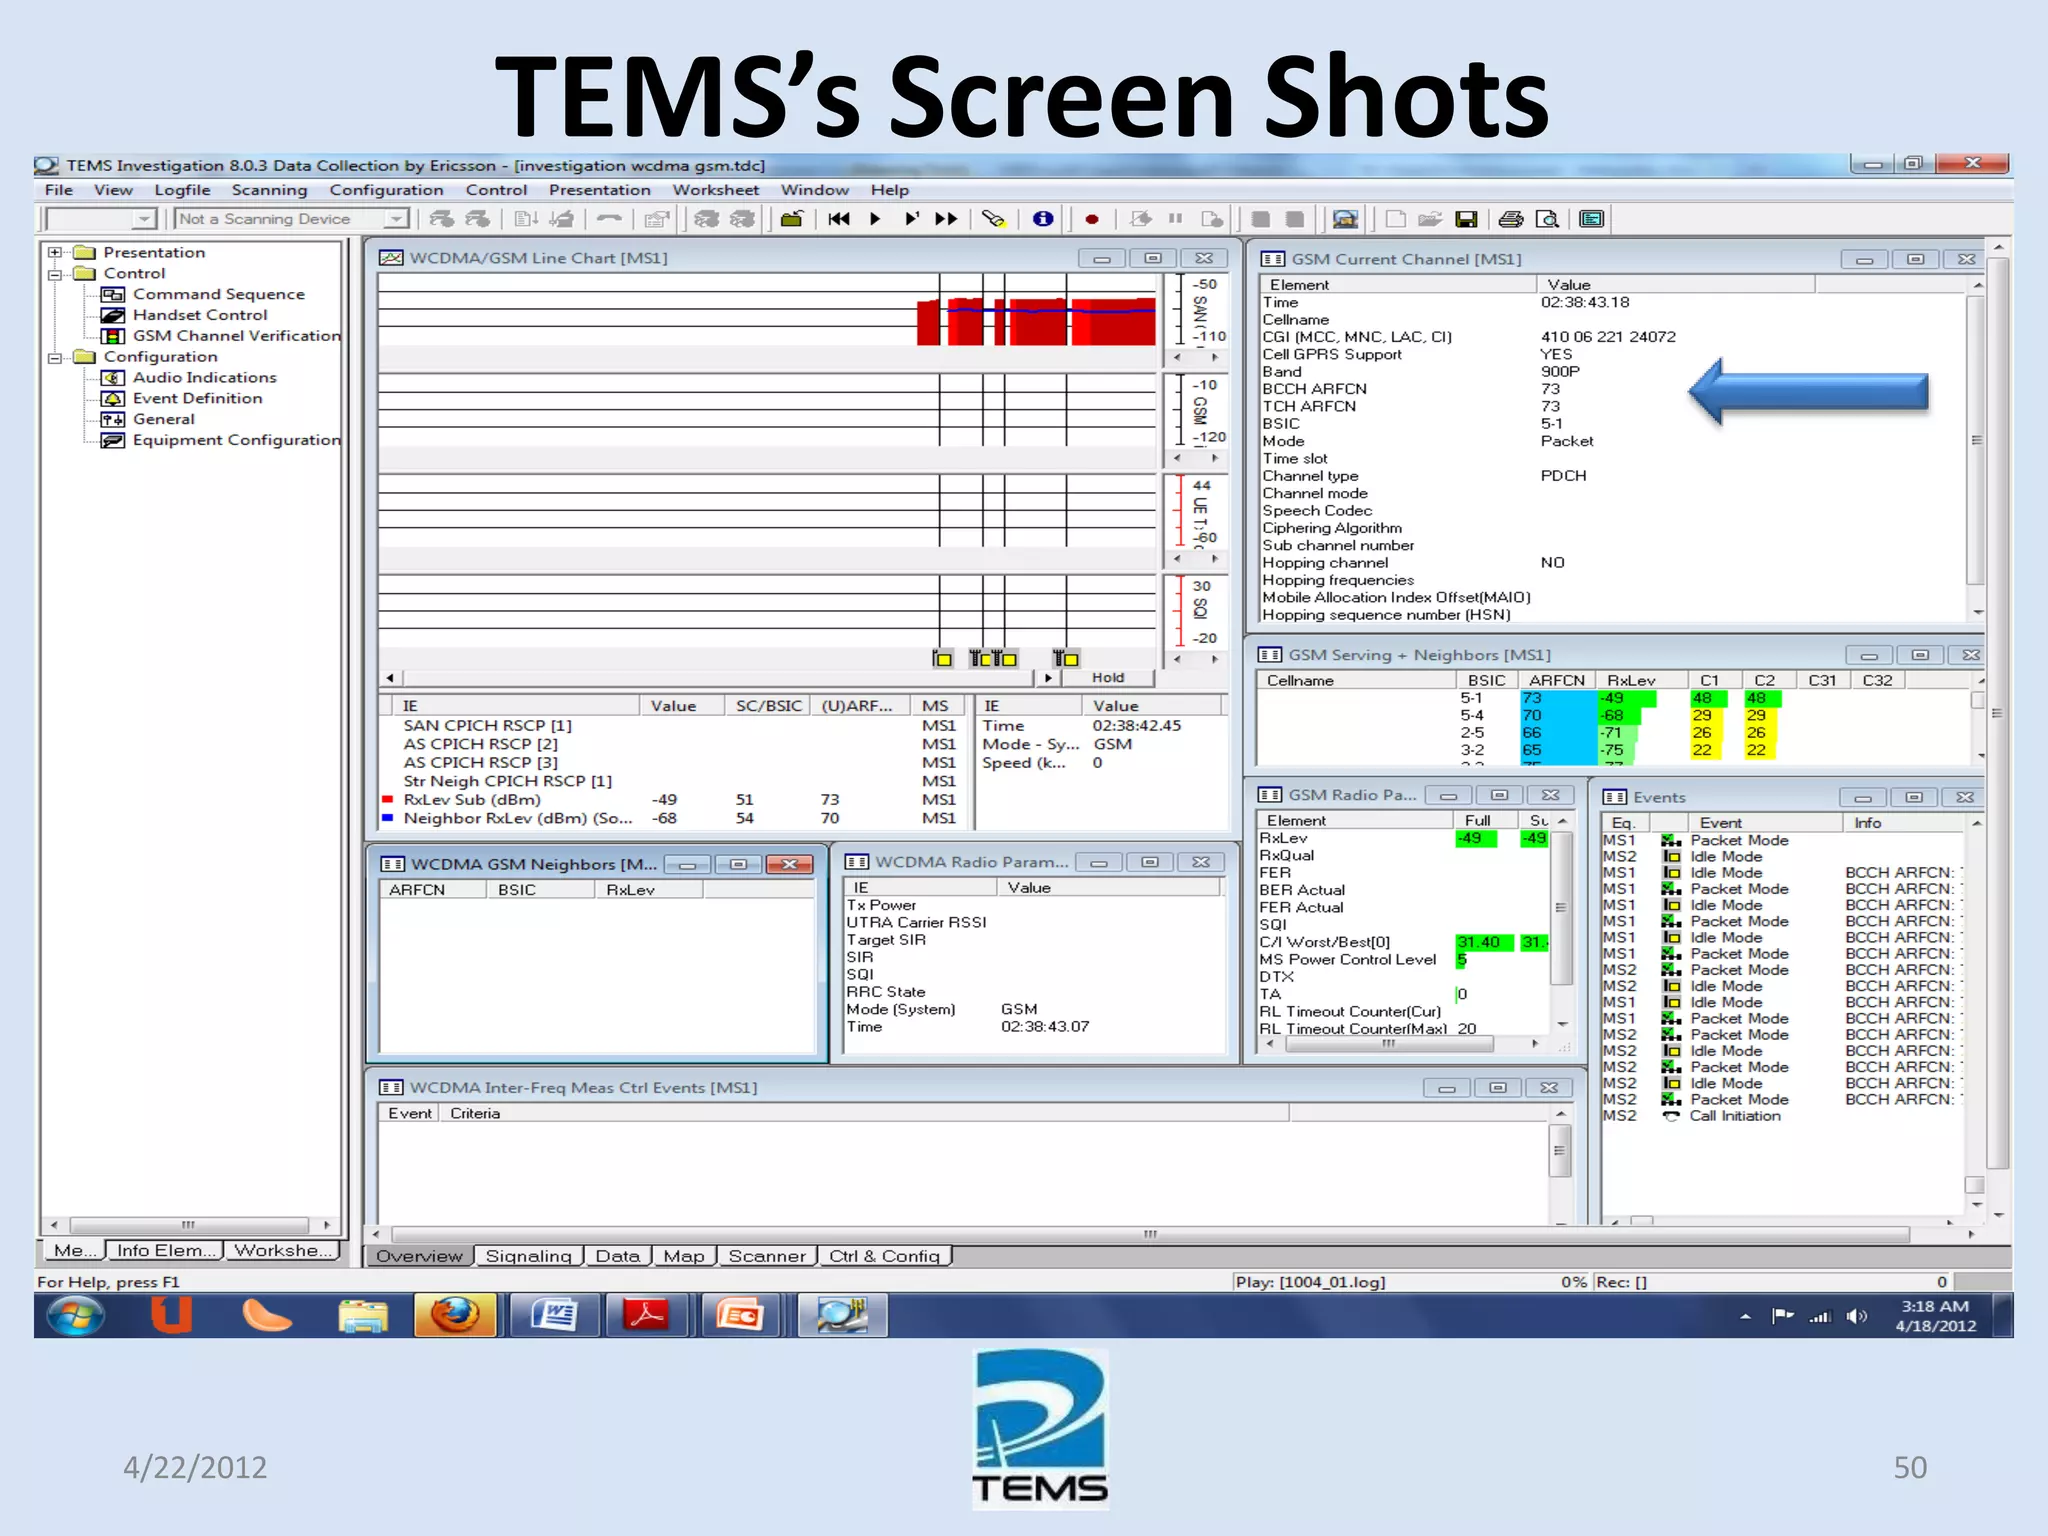Viewport: 2048px width, 1536px height.
Task: Save workspace with floppy disk icon
Action: (1467, 219)
